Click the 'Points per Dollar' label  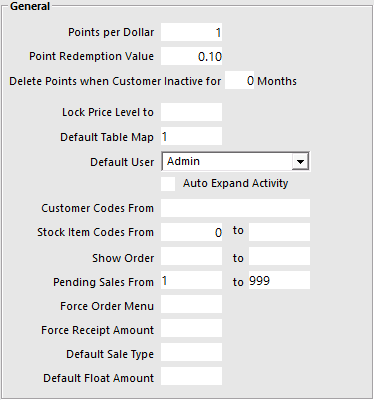click(x=111, y=32)
